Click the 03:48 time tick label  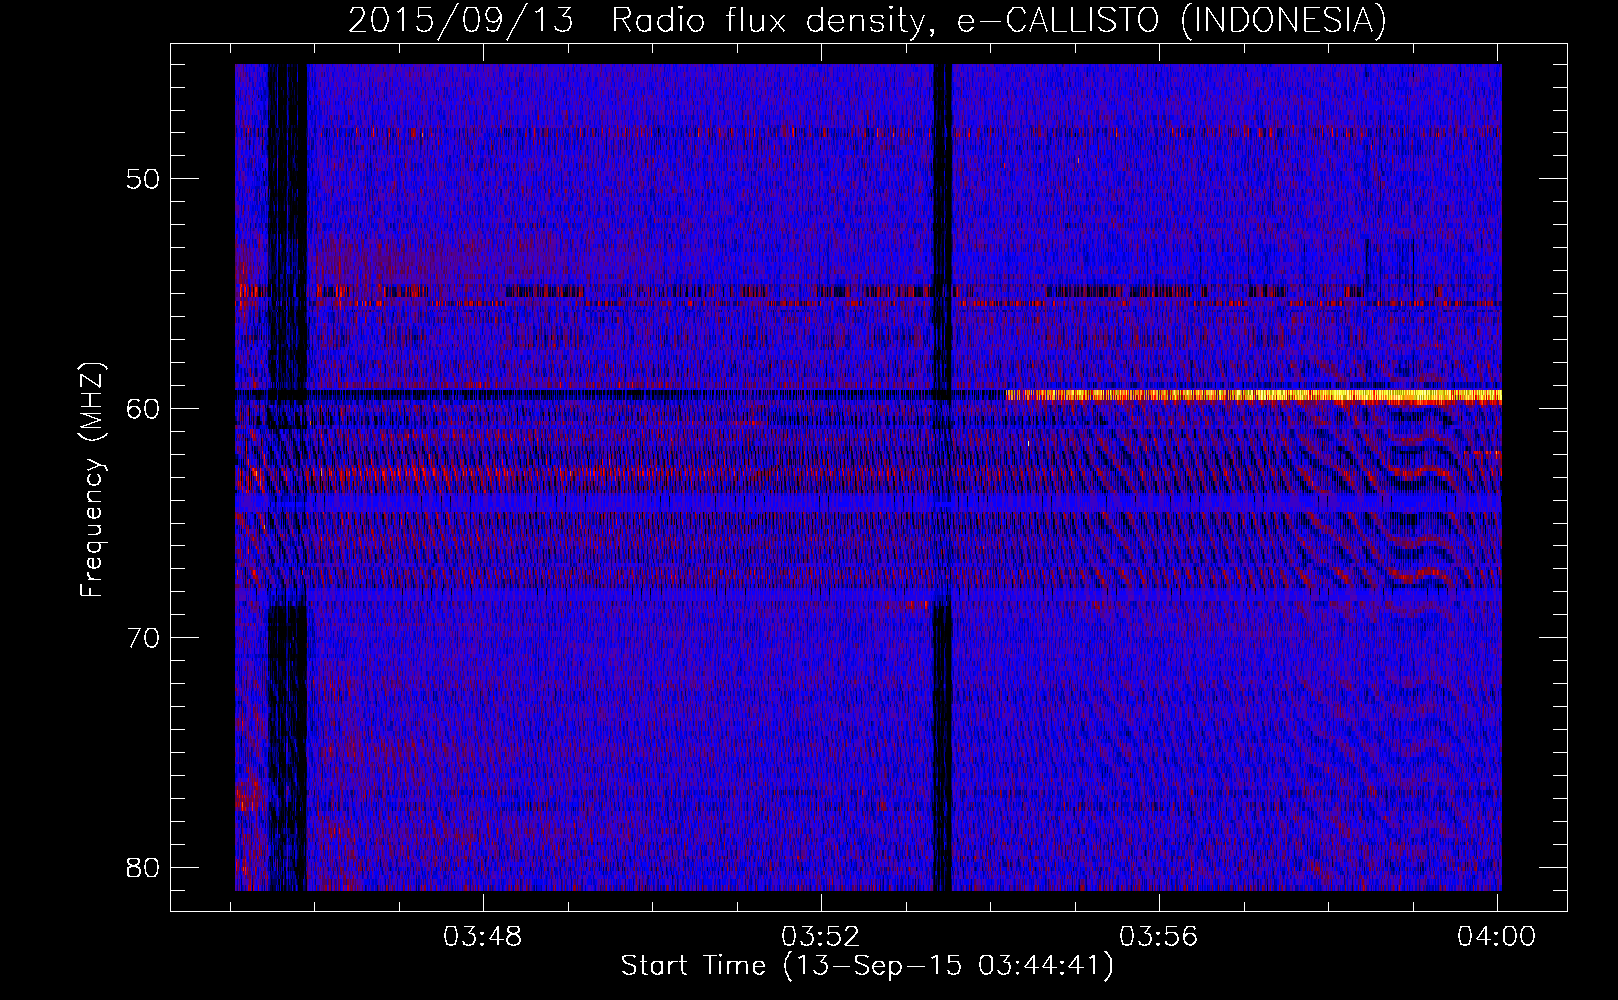(x=483, y=937)
